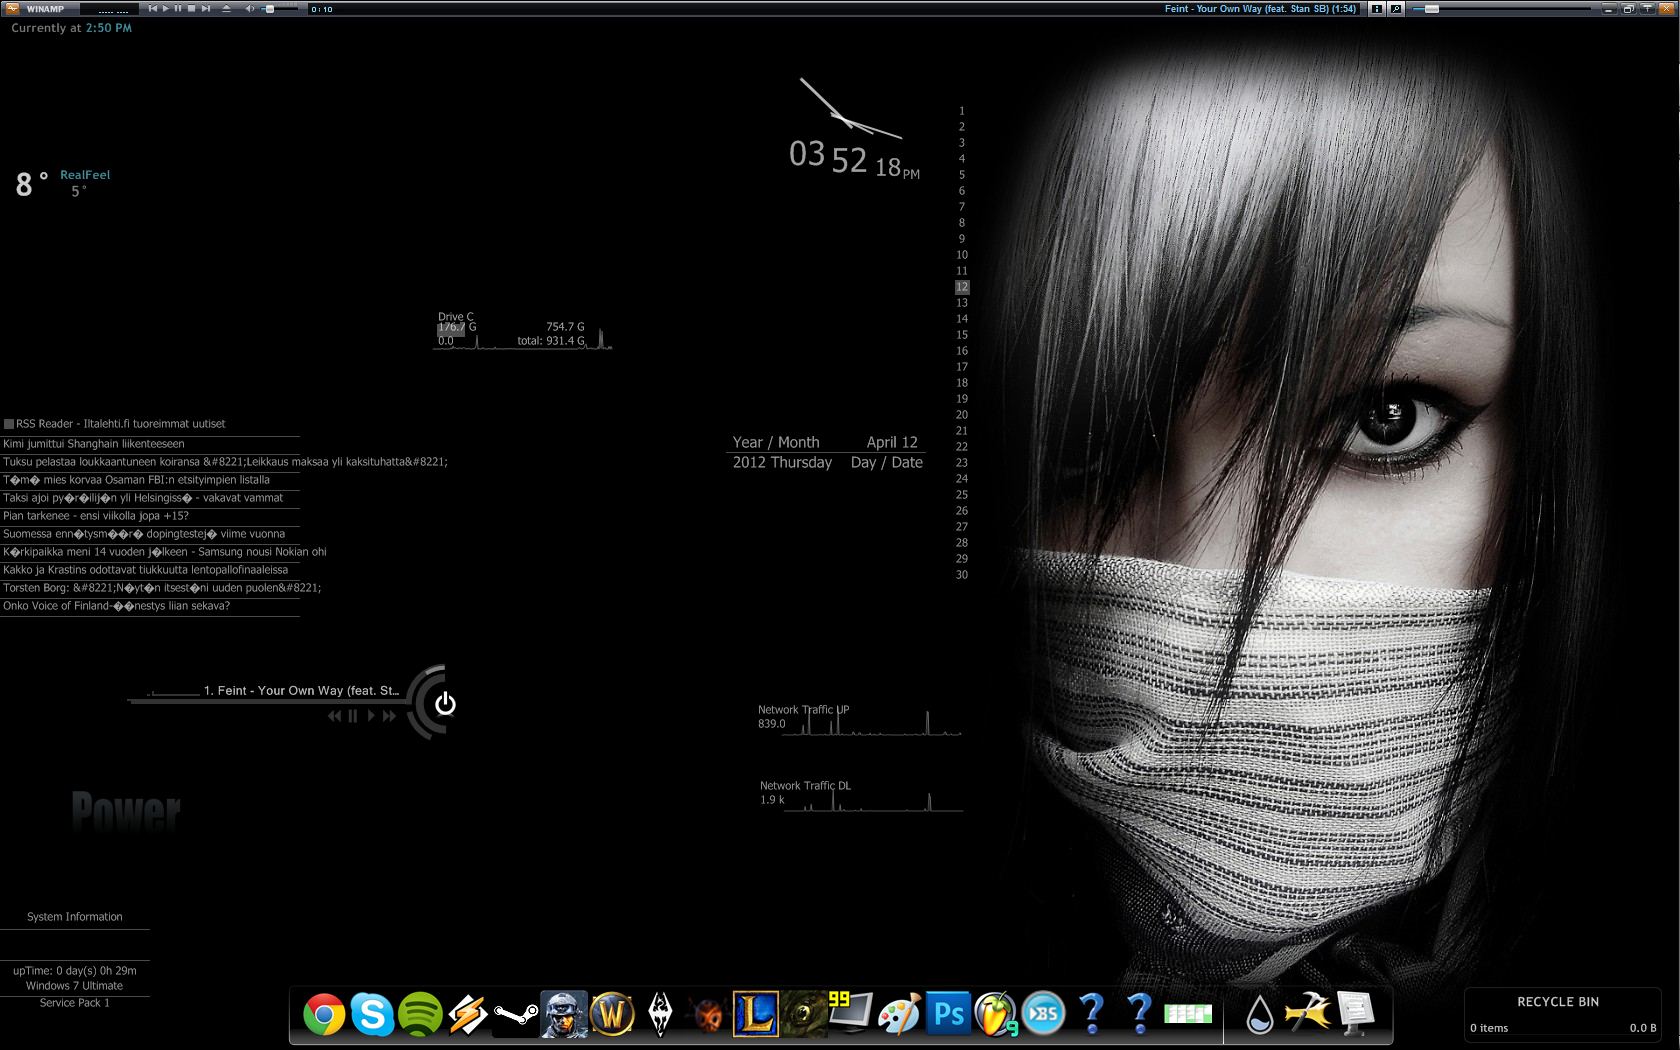Mute Winamp using the speaker icon
Image resolution: width=1680 pixels, height=1050 pixels.
[250, 9]
